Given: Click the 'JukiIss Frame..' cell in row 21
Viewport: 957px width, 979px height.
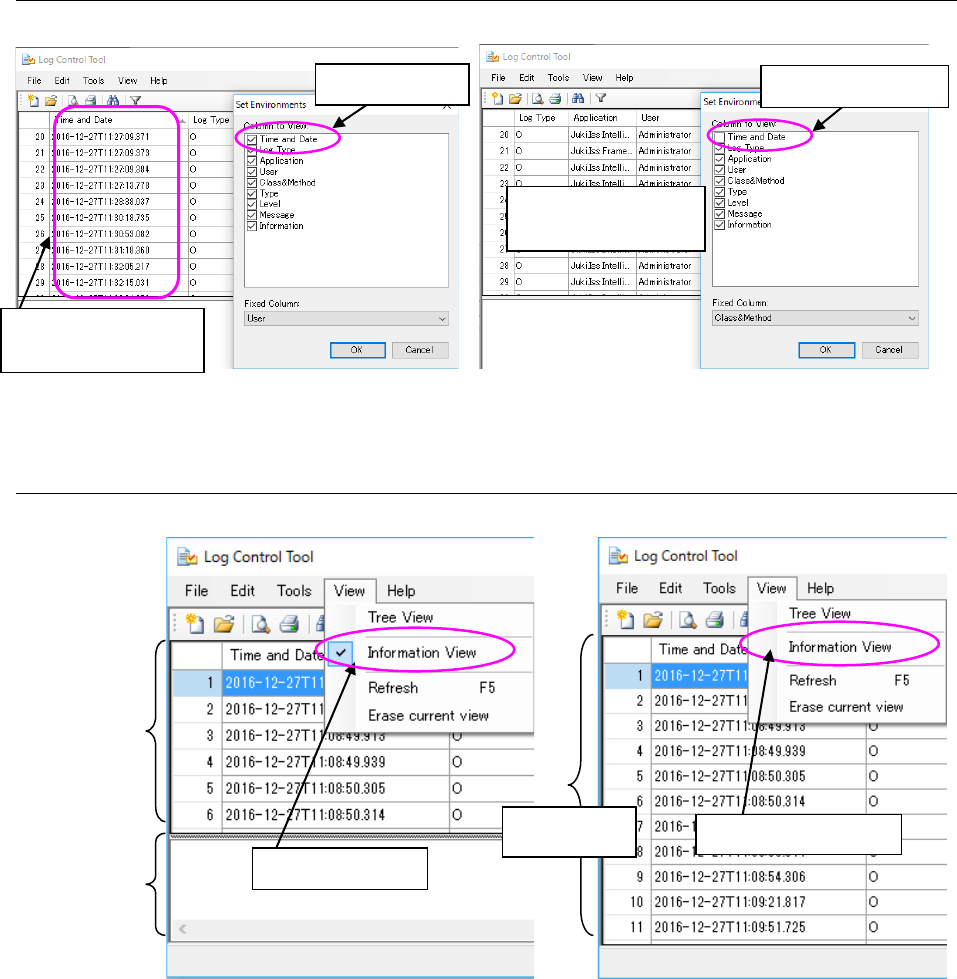Looking at the screenshot, I should (x=602, y=150).
